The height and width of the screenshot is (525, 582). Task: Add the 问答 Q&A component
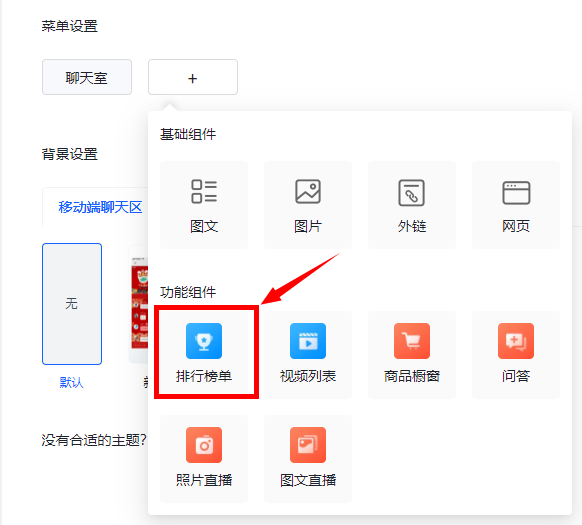[516, 355]
